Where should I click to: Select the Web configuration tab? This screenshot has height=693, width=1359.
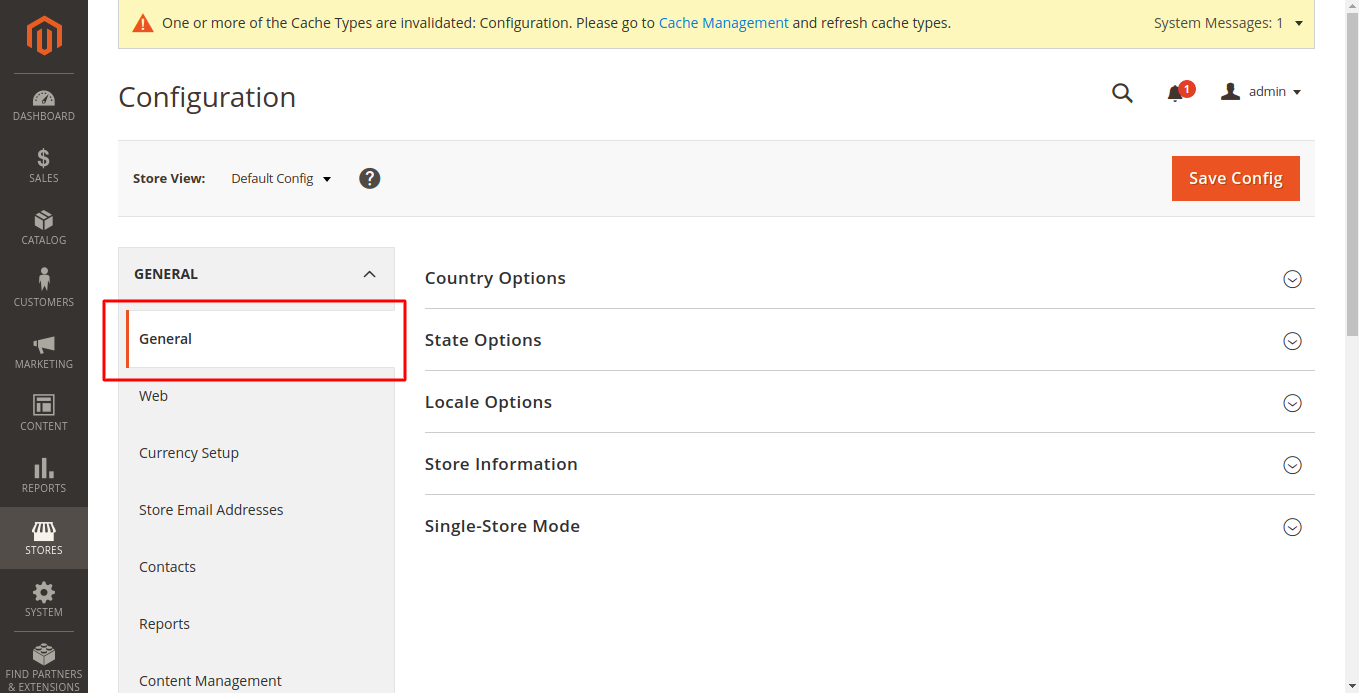256,396
